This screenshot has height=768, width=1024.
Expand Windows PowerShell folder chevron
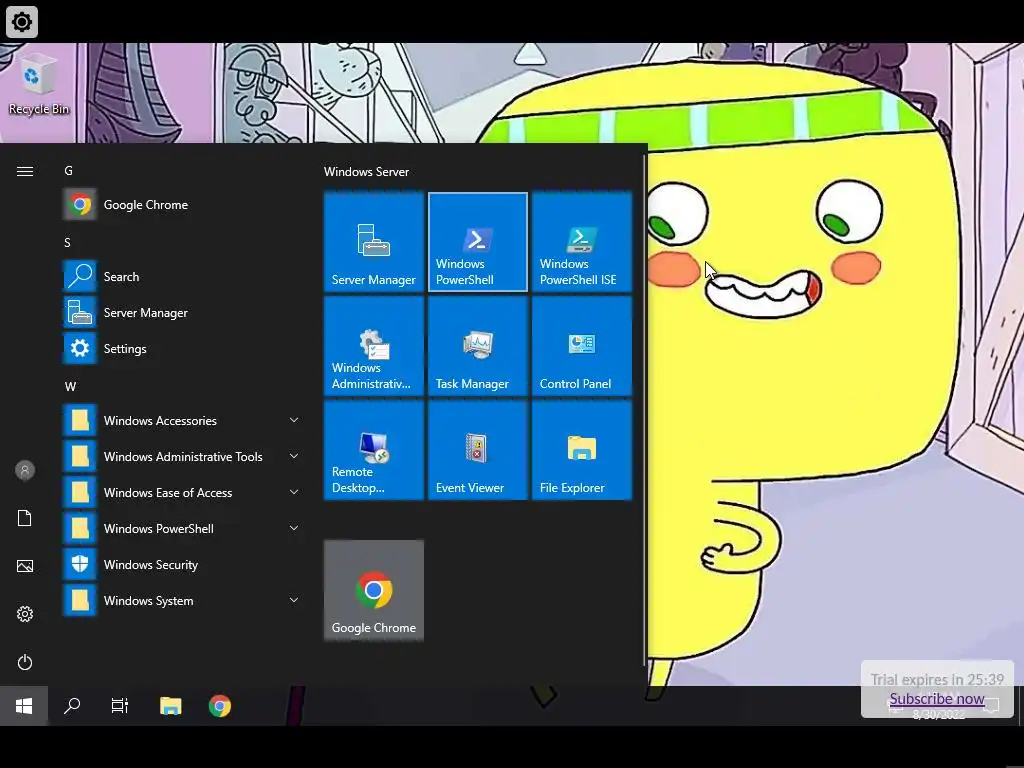[294, 528]
